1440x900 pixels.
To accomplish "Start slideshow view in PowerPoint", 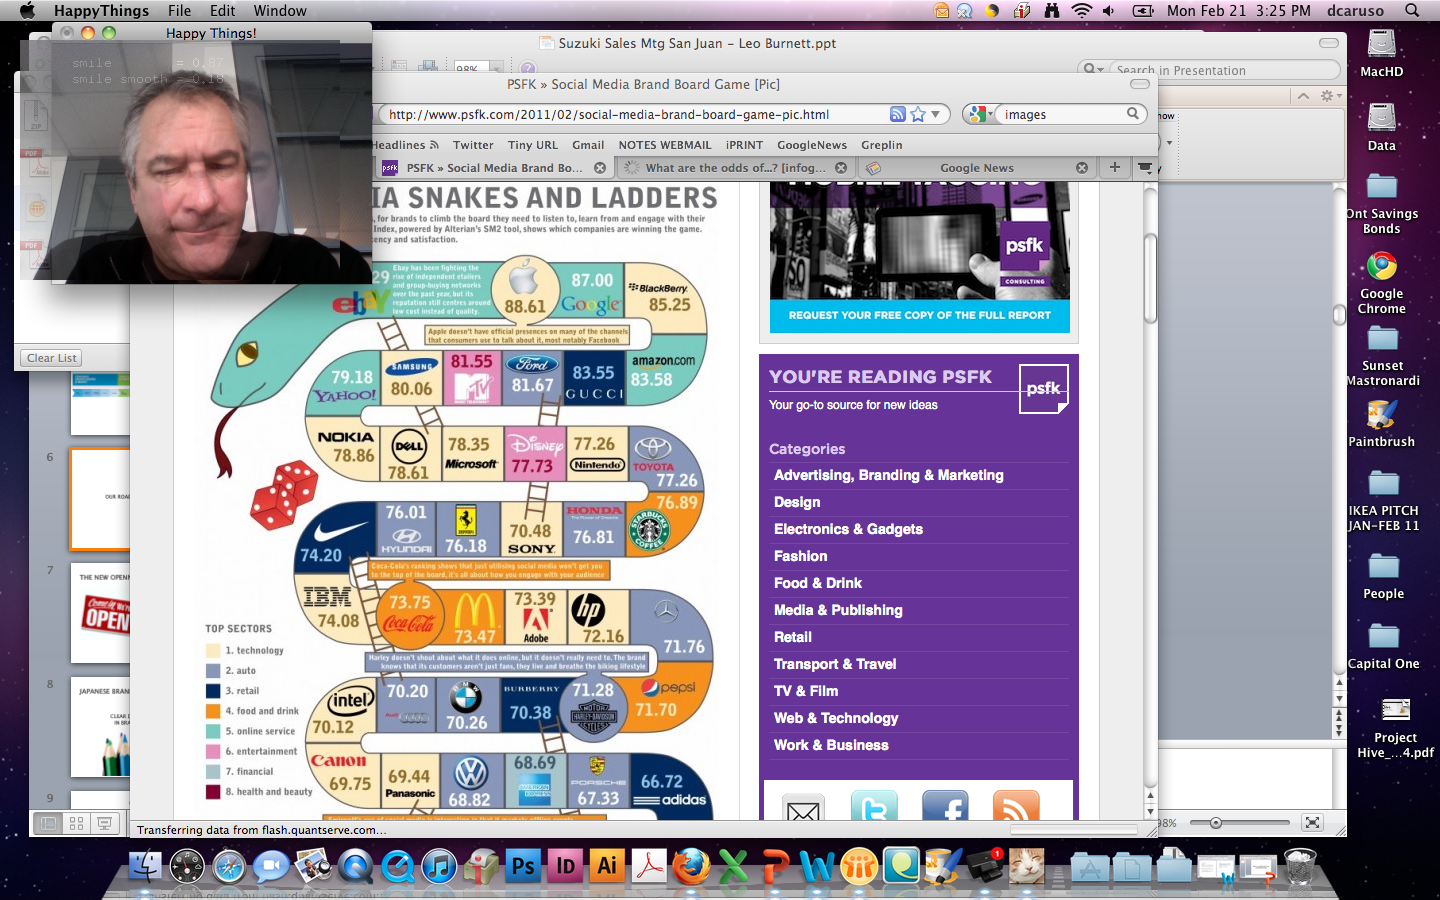I will [104, 823].
